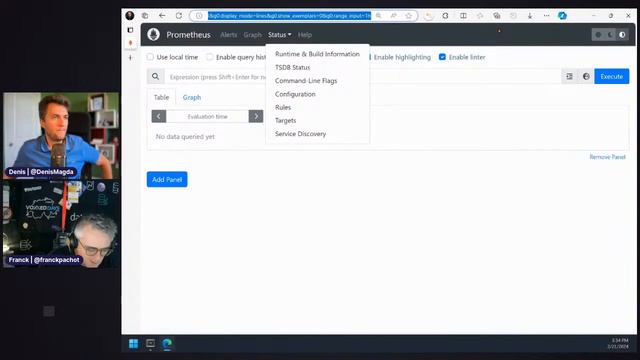Open the metrics explorer globe icon
Image resolution: width=640 pixels, height=360 pixels.
point(586,76)
